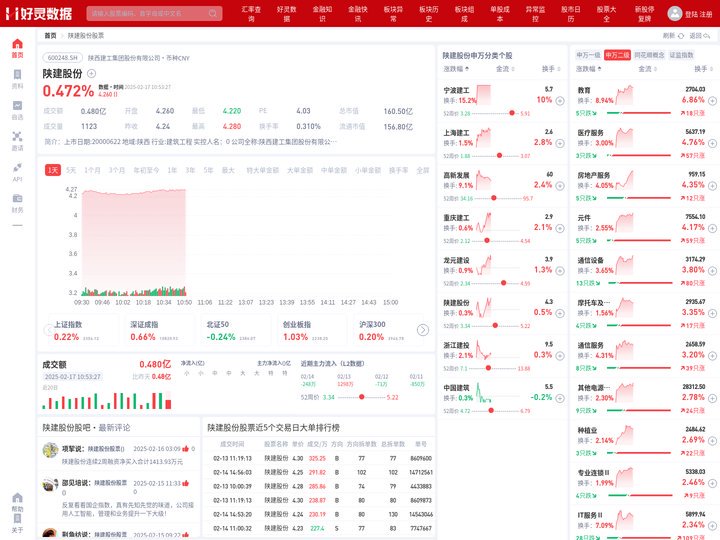Select the 年初至今 chart range

point(146,170)
